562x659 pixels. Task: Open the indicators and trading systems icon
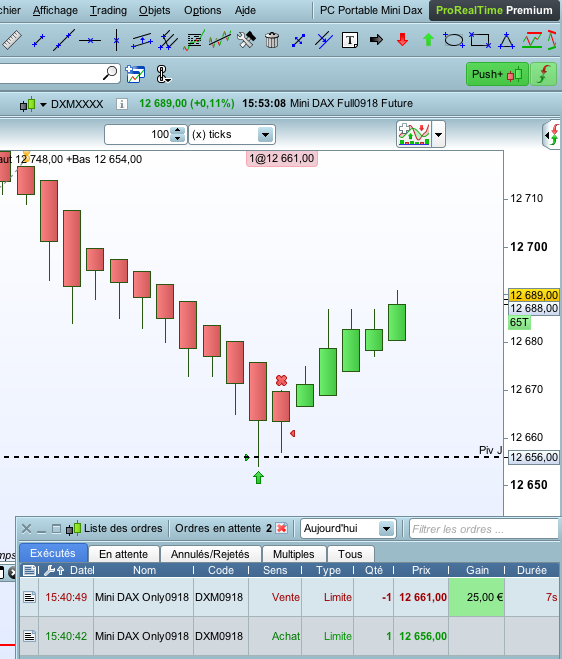[414, 134]
